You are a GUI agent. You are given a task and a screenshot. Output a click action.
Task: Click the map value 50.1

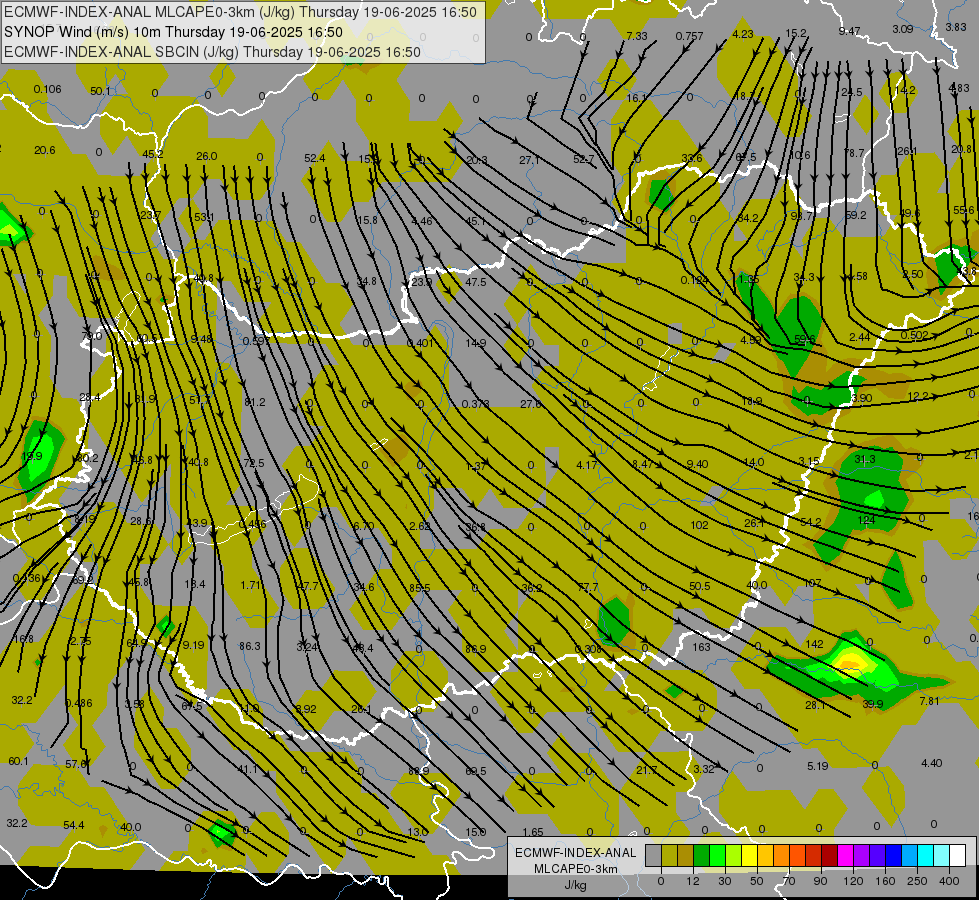coord(100,91)
